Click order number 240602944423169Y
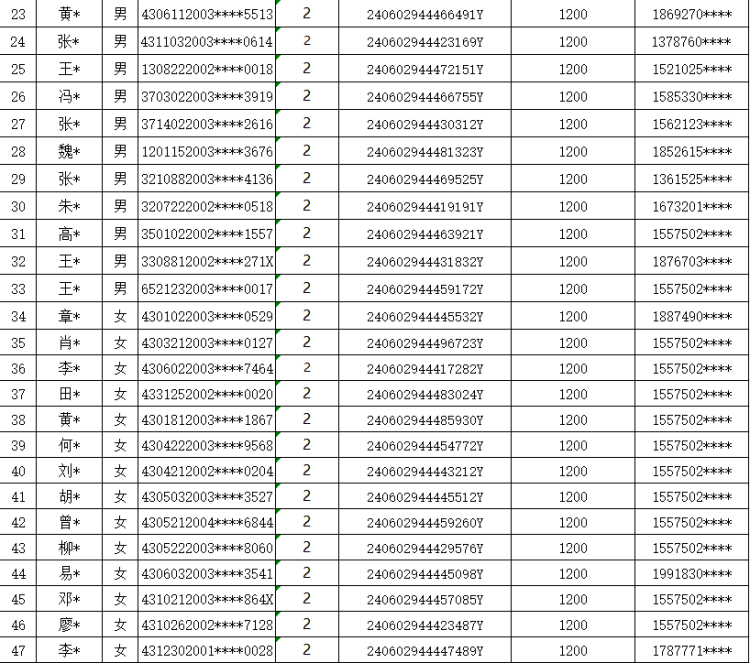Viewport: 750px width, 663px height. coord(425,42)
